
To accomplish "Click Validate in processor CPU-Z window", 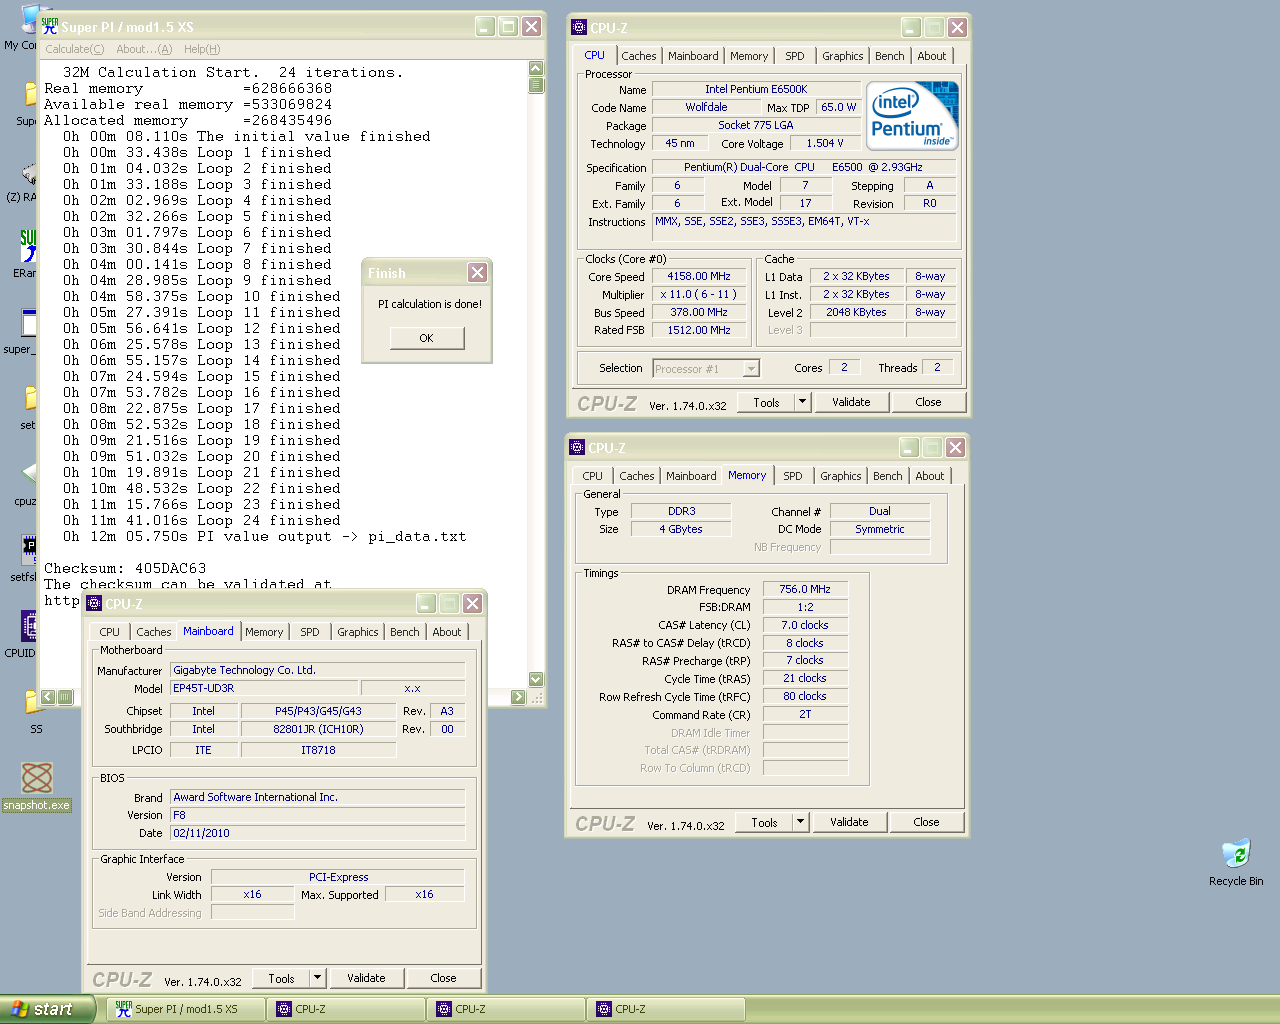I will pyautogui.click(x=851, y=402).
